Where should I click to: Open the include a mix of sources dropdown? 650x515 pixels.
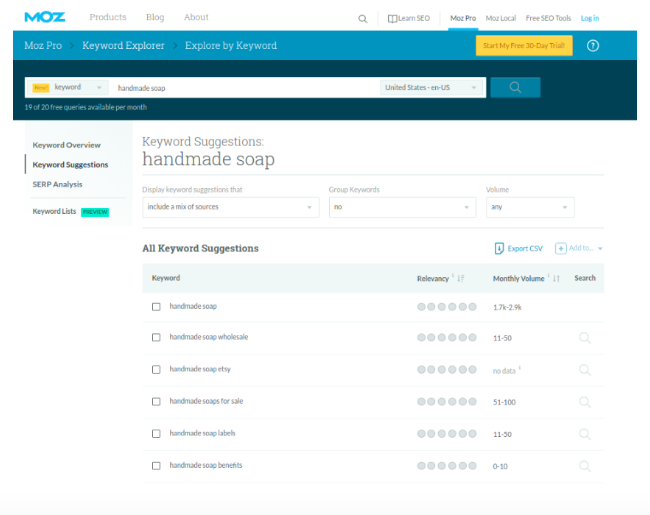pos(231,207)
